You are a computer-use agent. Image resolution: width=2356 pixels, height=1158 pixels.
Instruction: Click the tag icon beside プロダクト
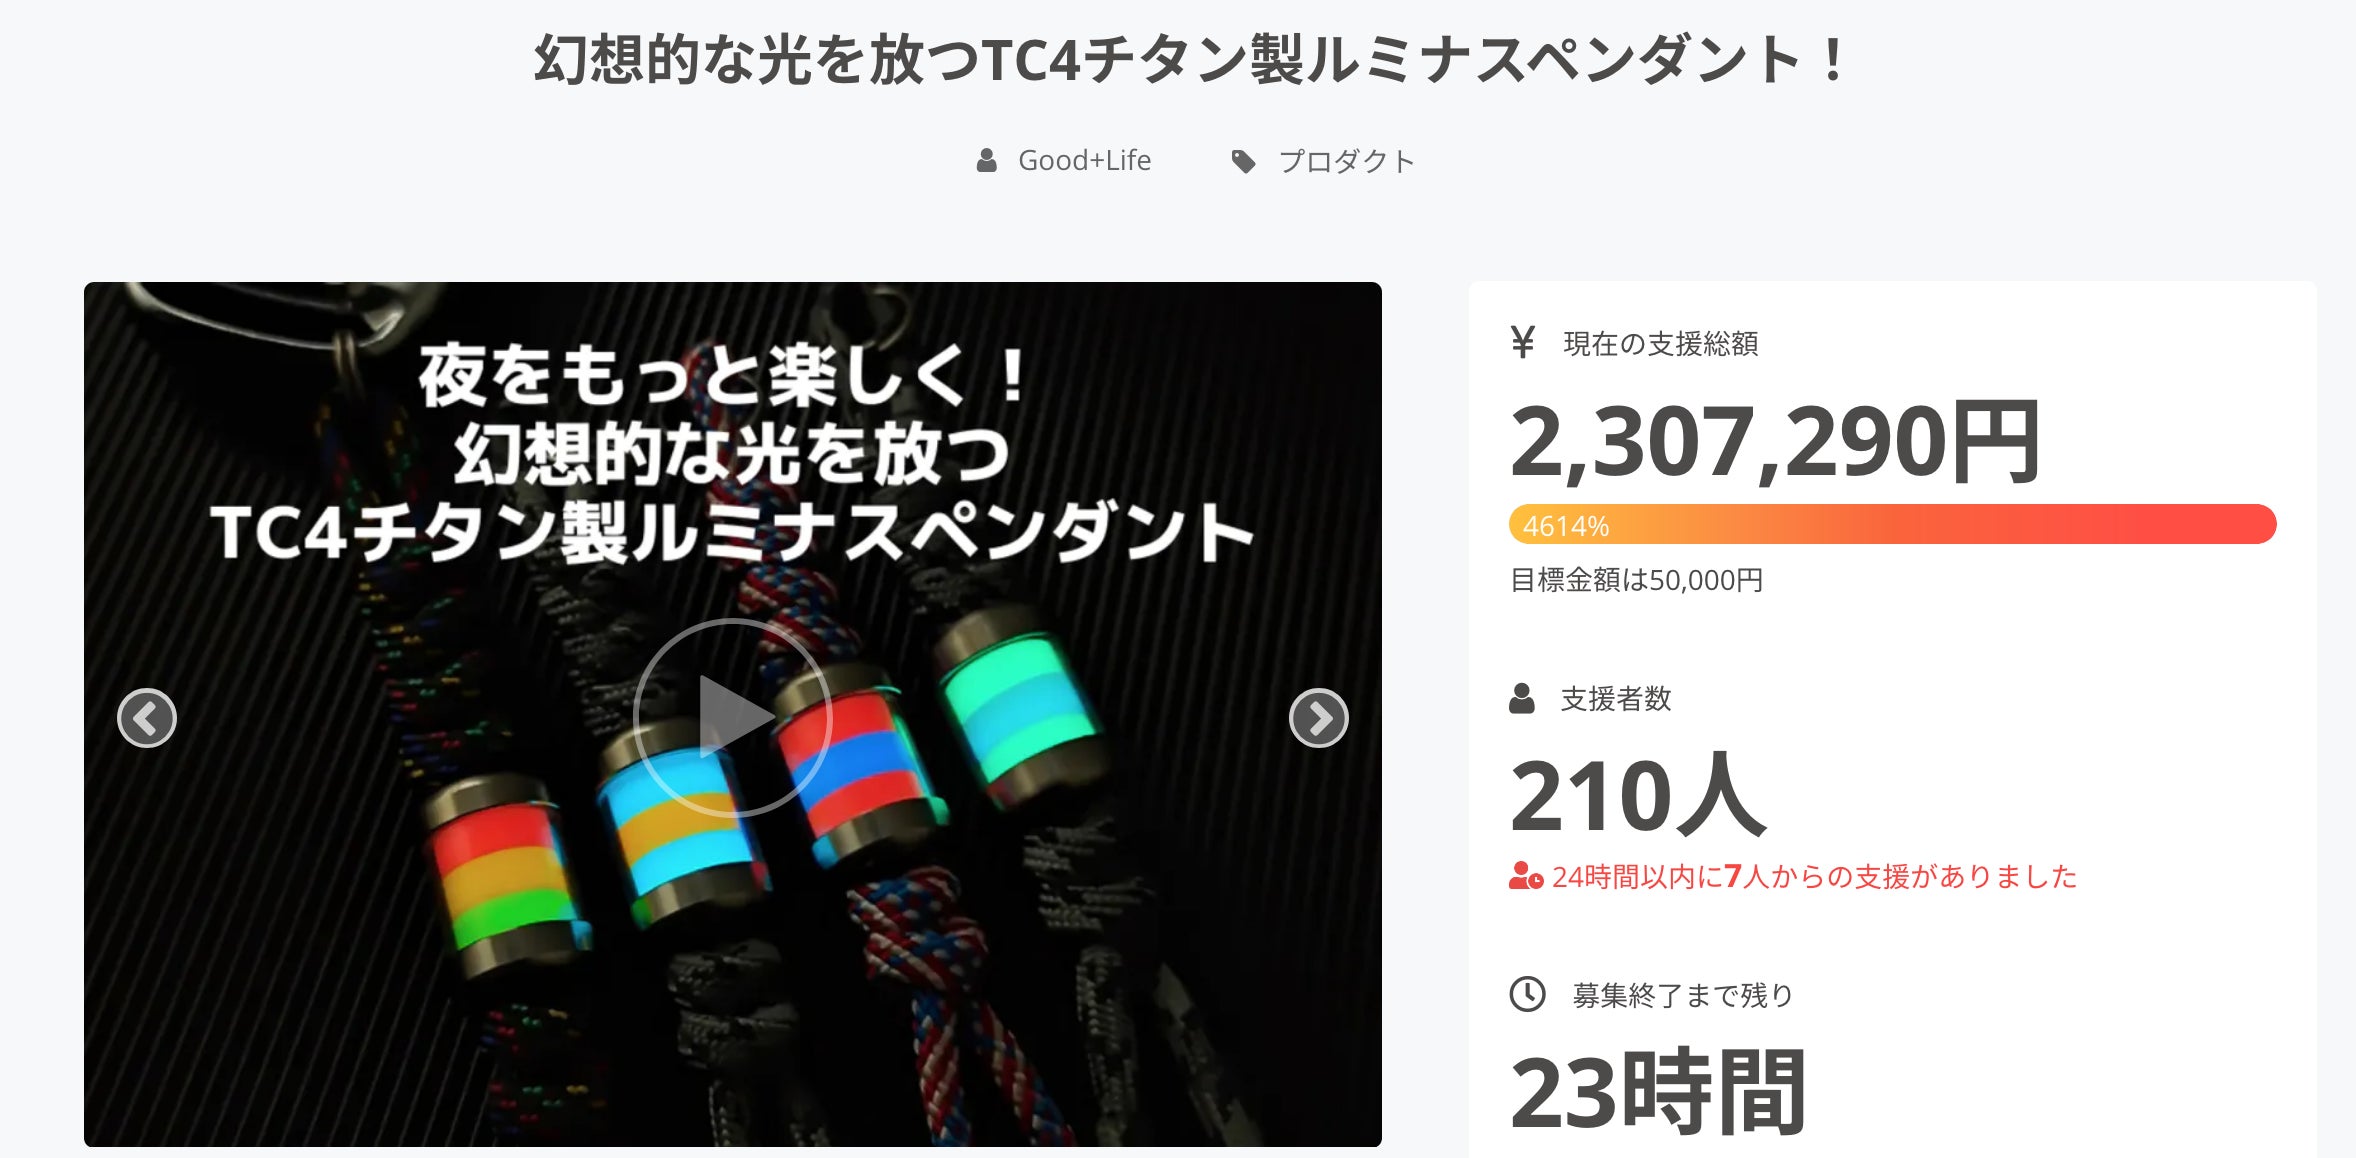[x=1243, y=161]
